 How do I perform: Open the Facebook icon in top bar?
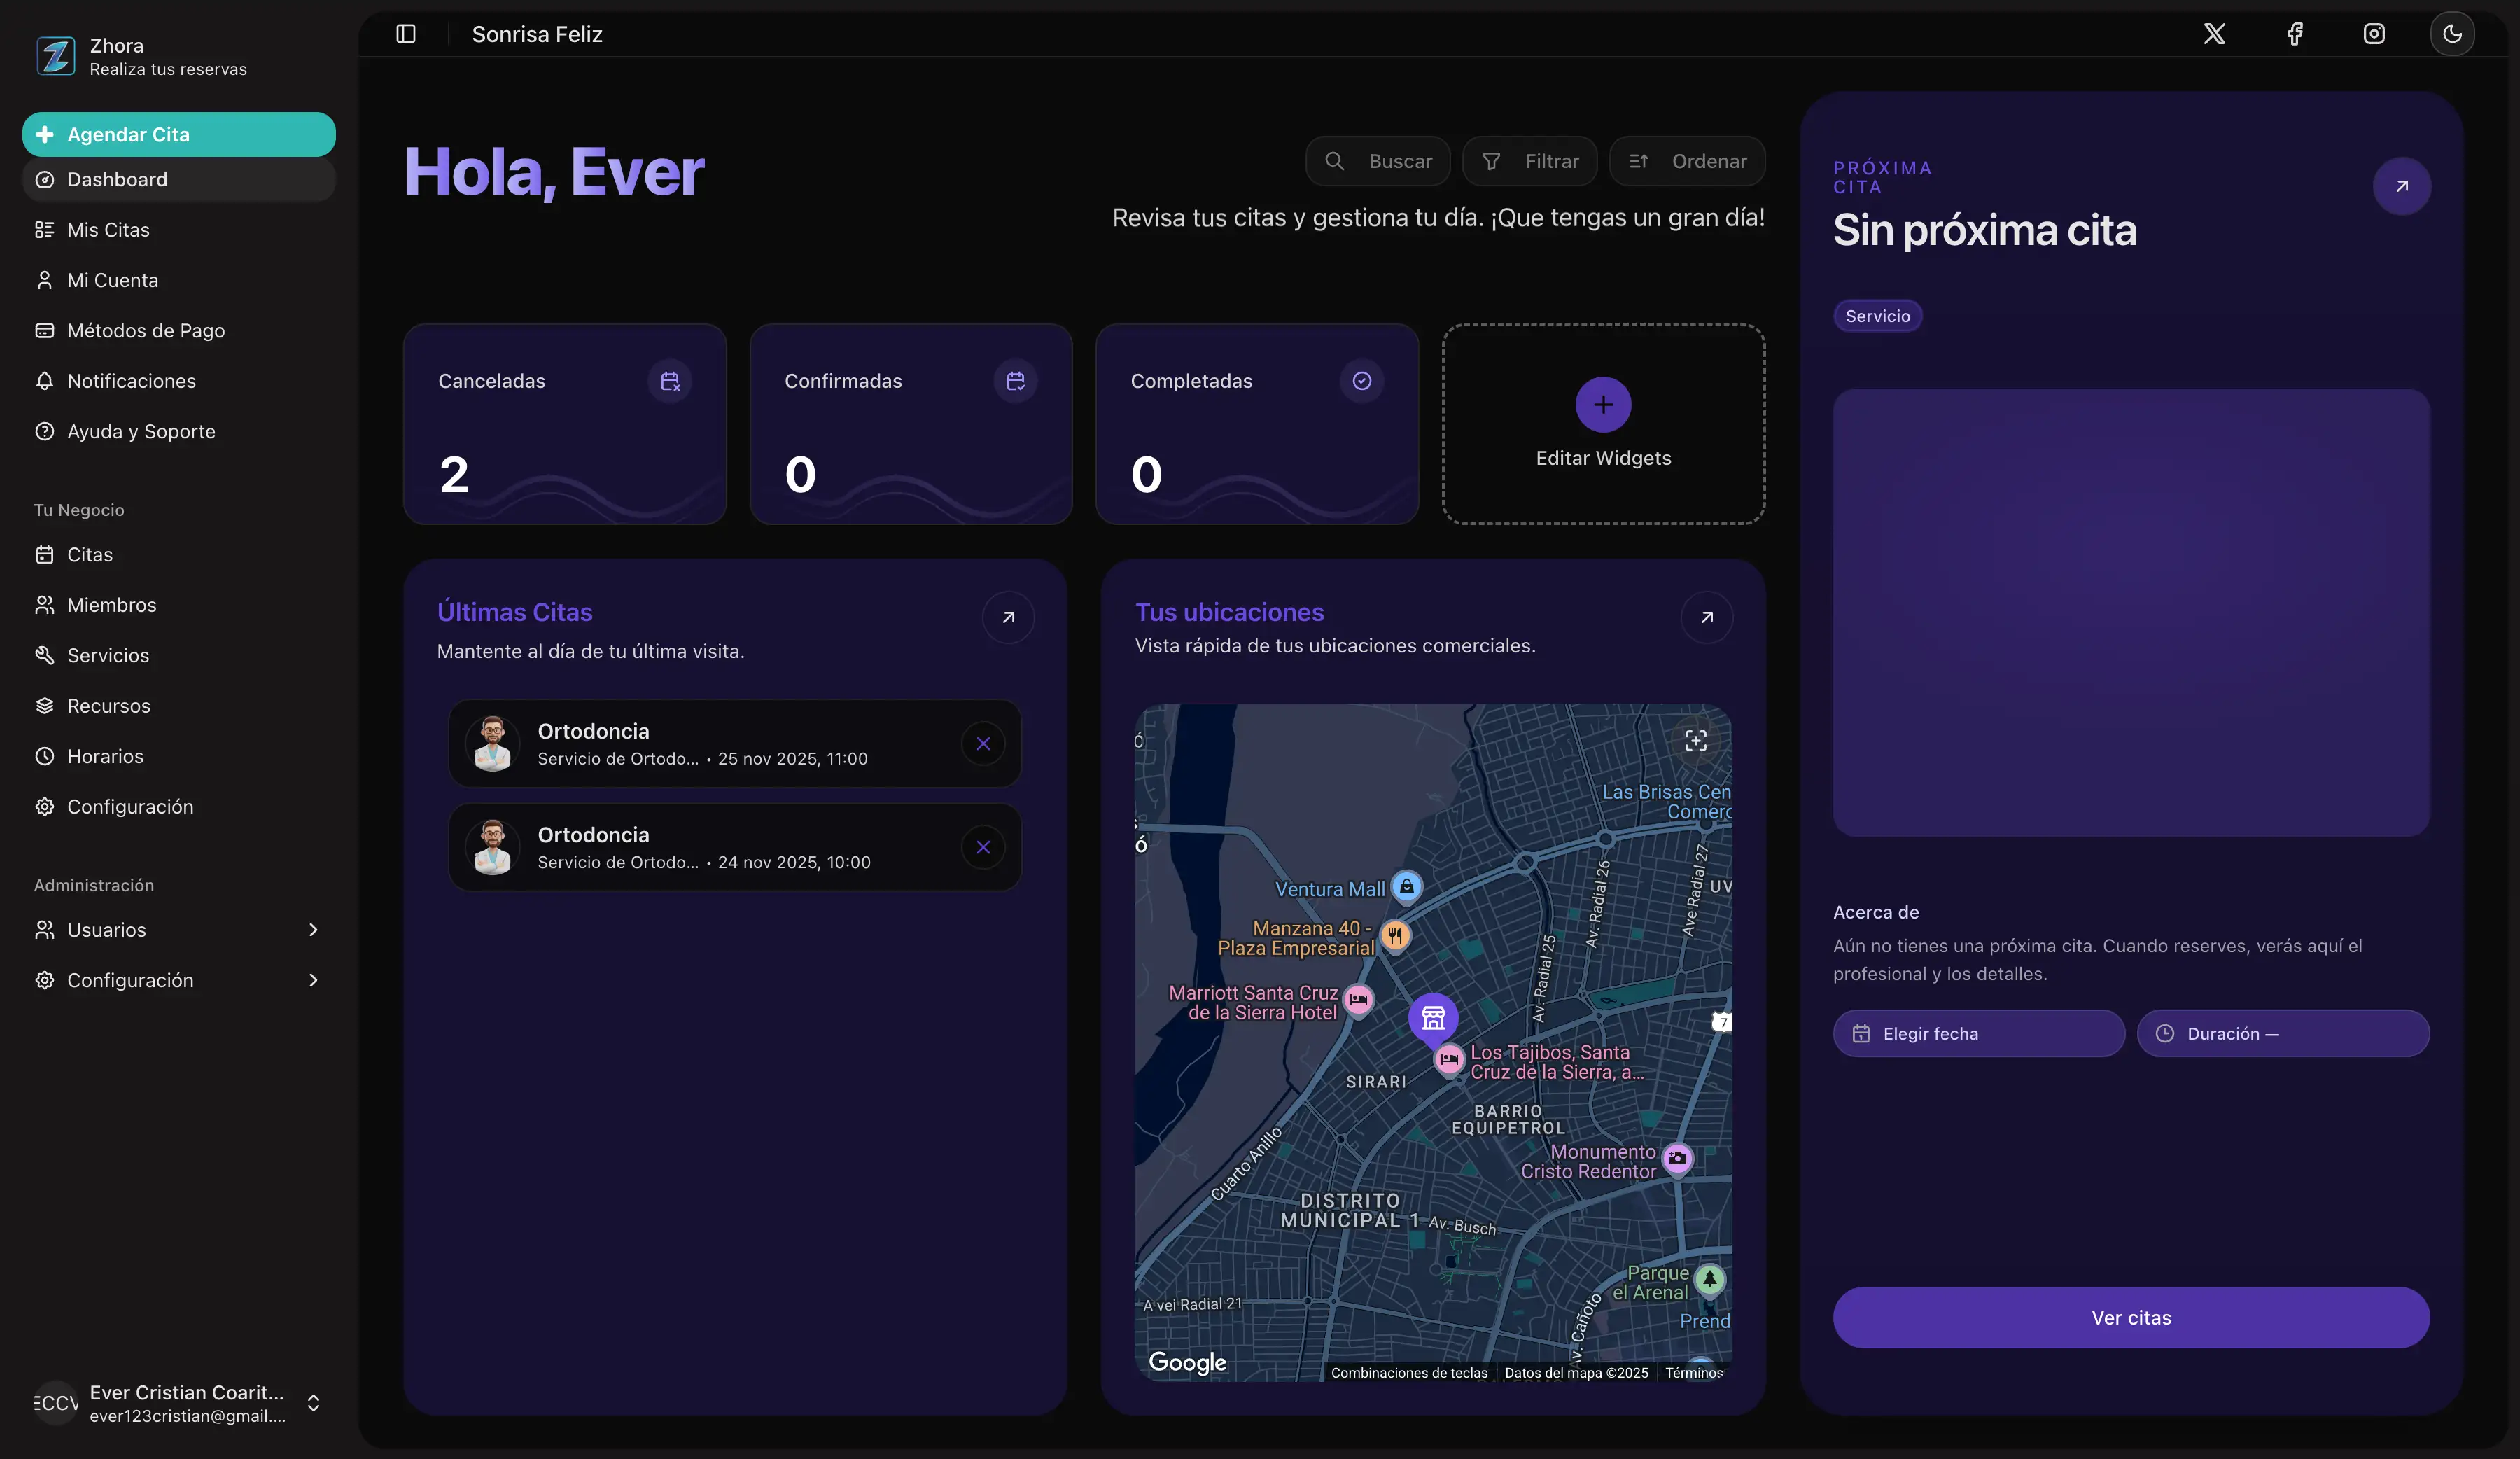(2295, 33)
